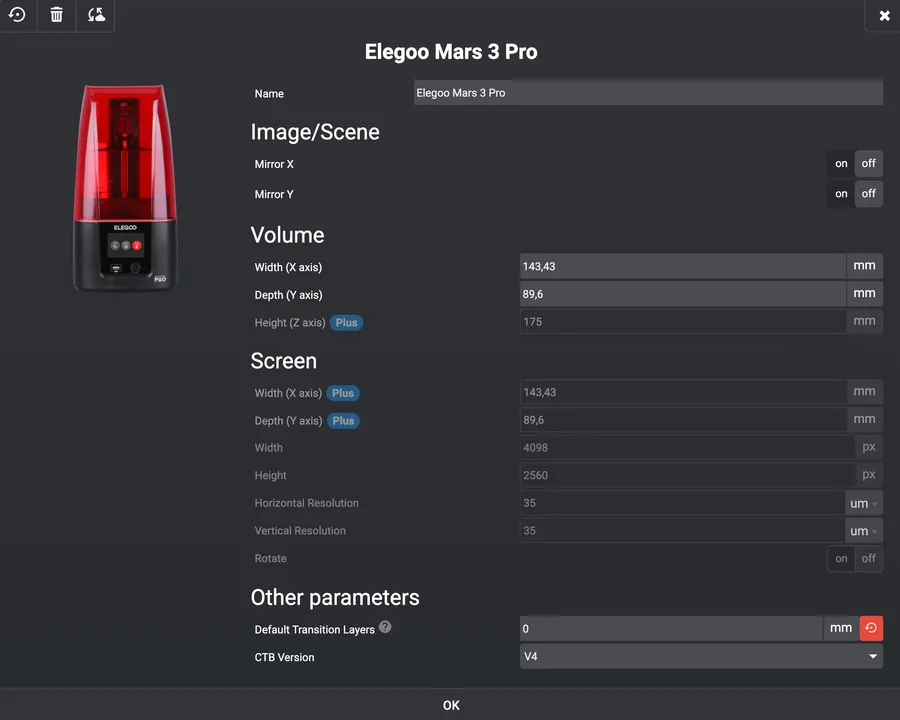The image size is (900, 720).
Task: Click the Plus badge beside Screen Width (X axis)
Action: click(343, 393)
